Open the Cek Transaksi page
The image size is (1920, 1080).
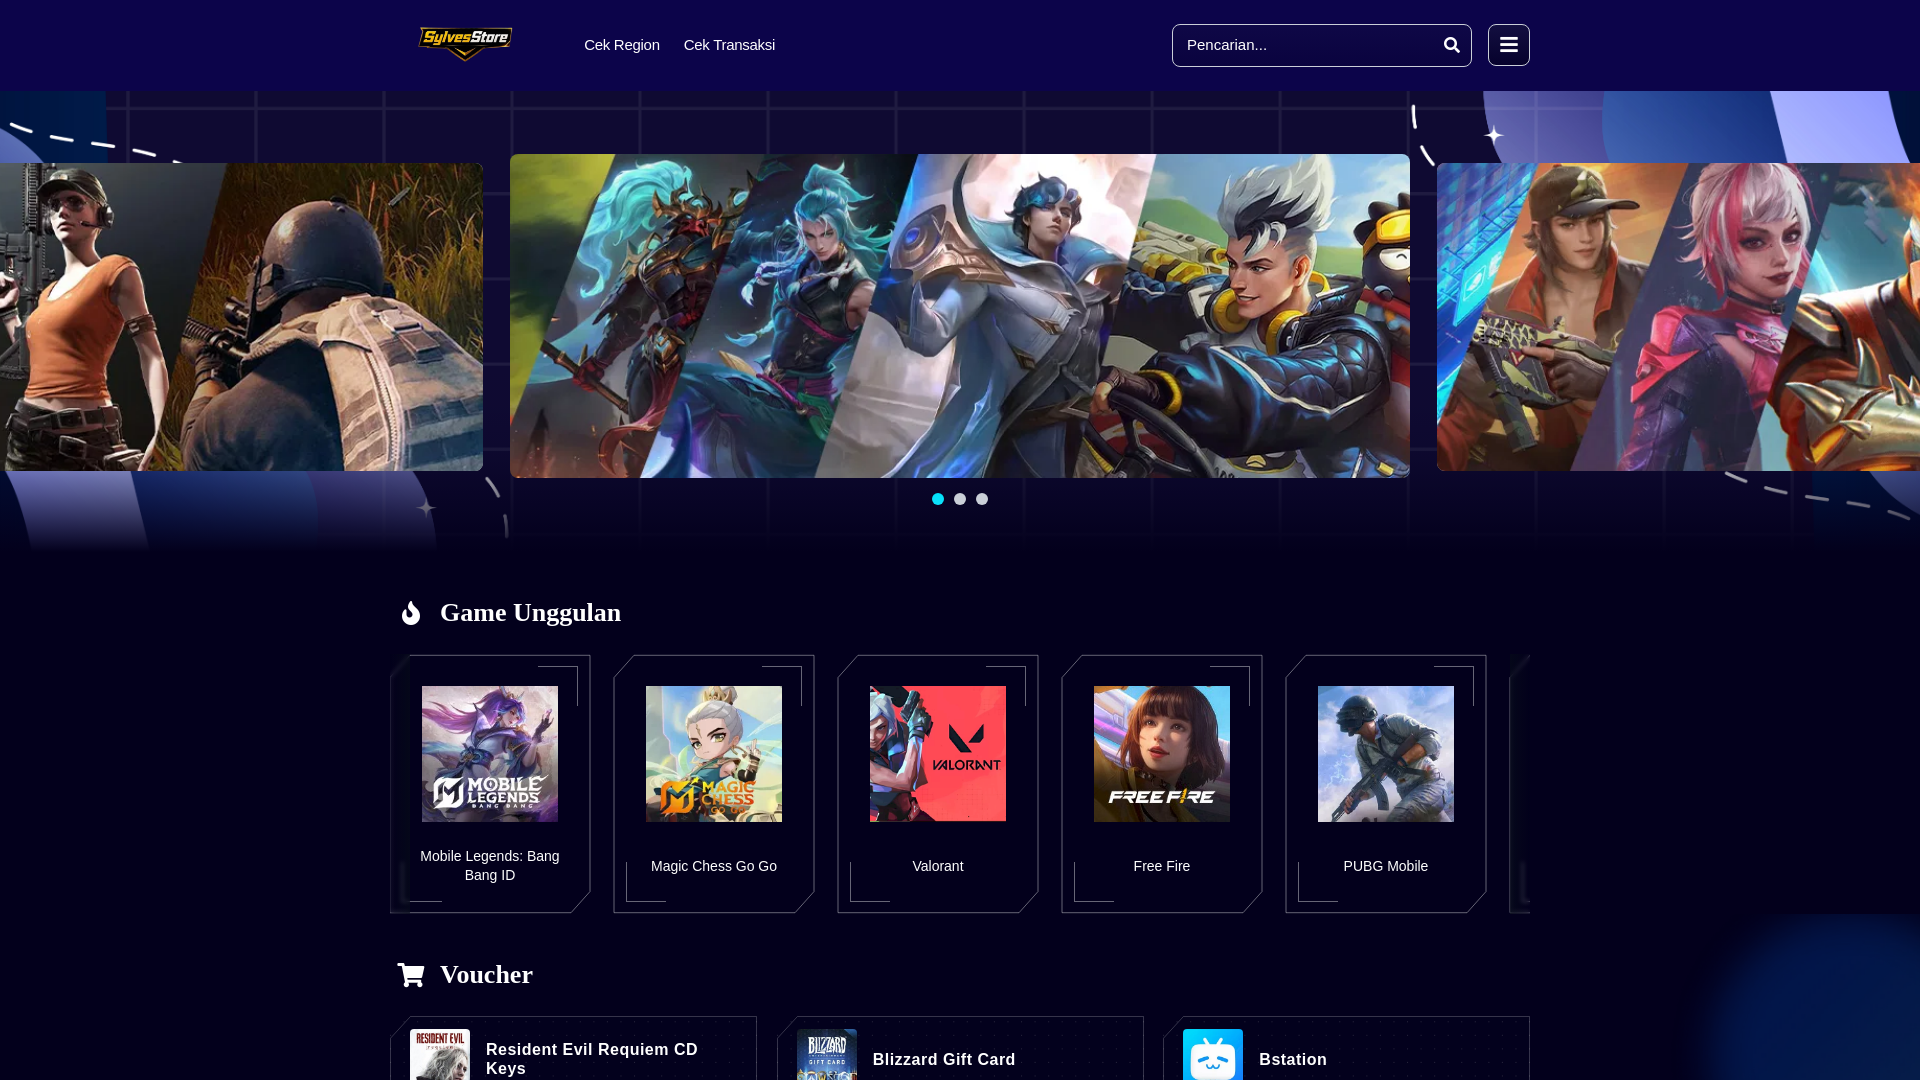pos(729,45)
